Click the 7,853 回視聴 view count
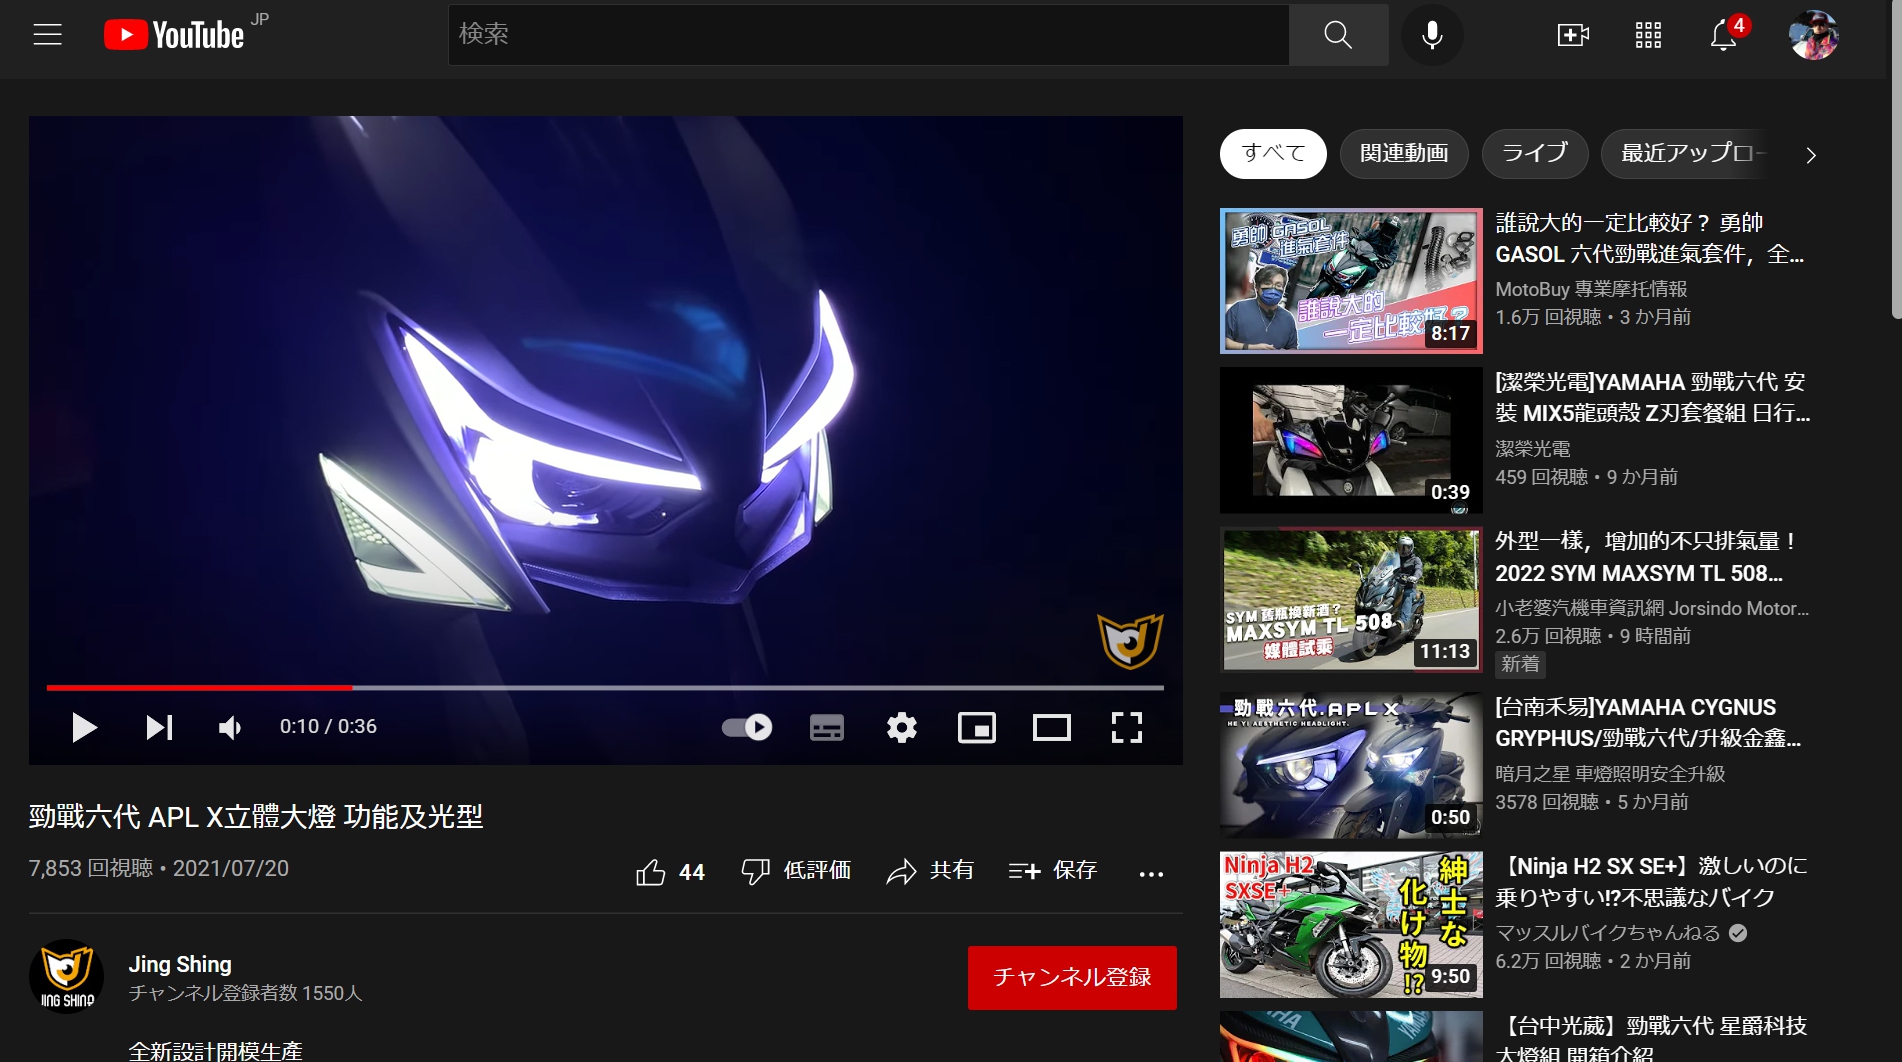This screenshot has height=1062, width=1902. point(91,868)
